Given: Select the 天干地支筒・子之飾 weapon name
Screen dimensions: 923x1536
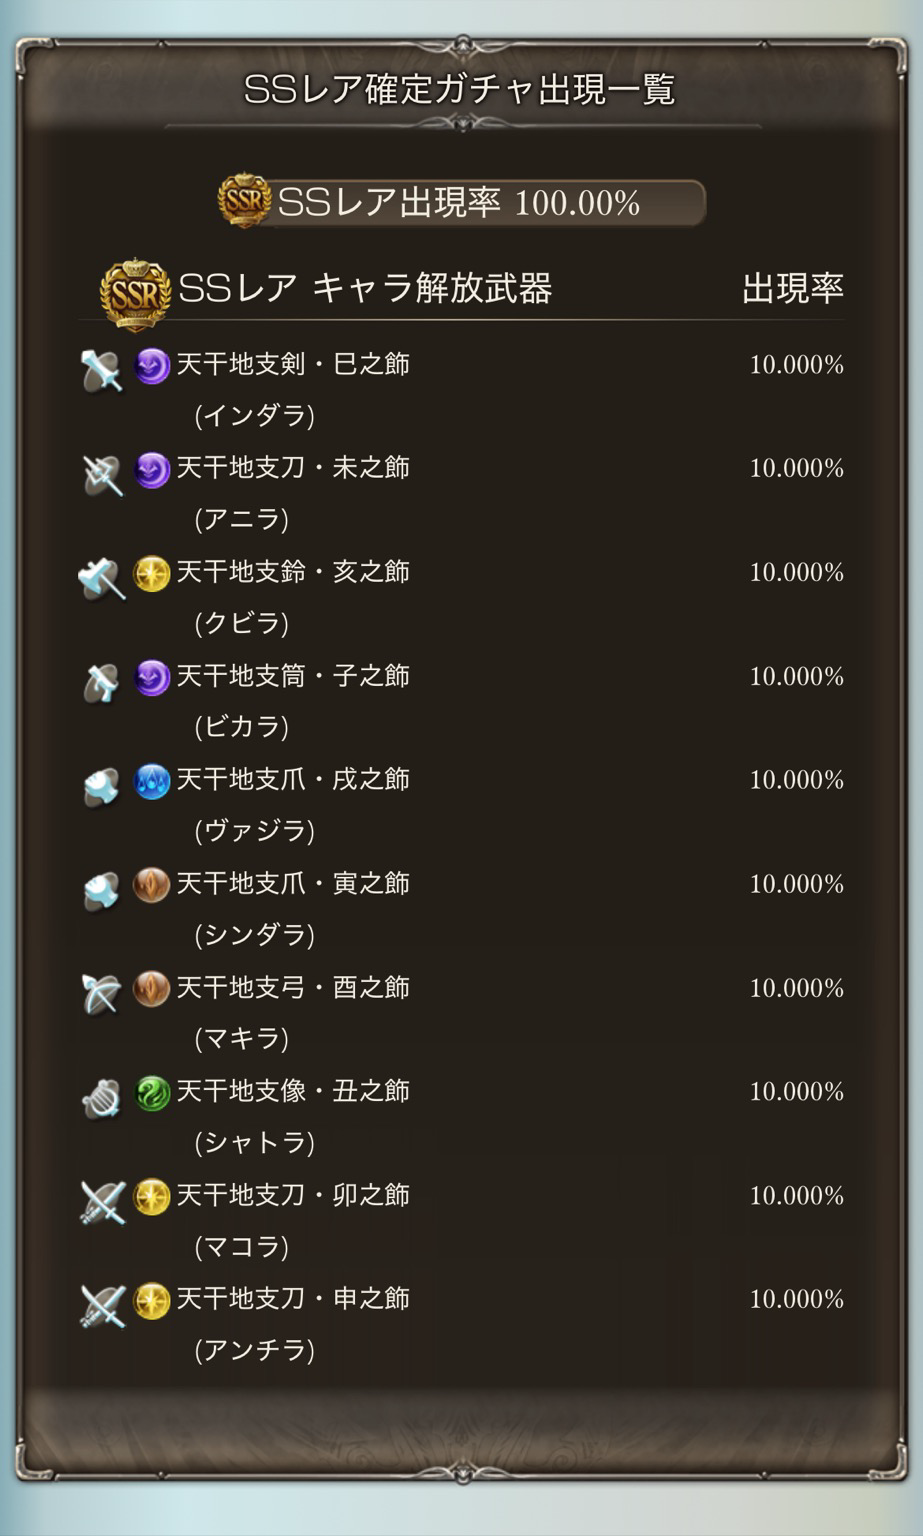Looking at the screenshot, I should click(293, 676).
